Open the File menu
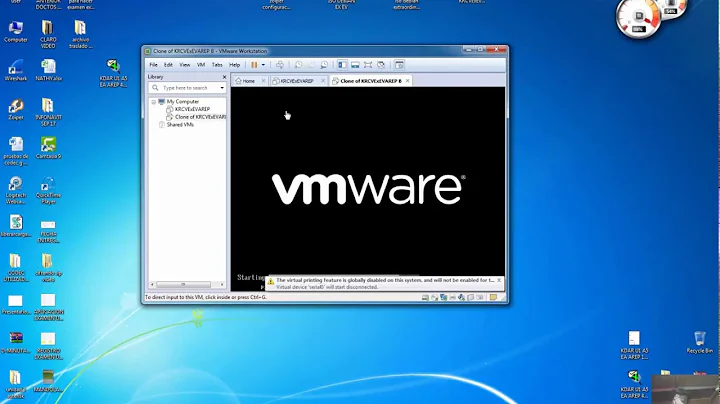This screenshot has height=404, width=720. pyautogui.click(x=153, y=65)
